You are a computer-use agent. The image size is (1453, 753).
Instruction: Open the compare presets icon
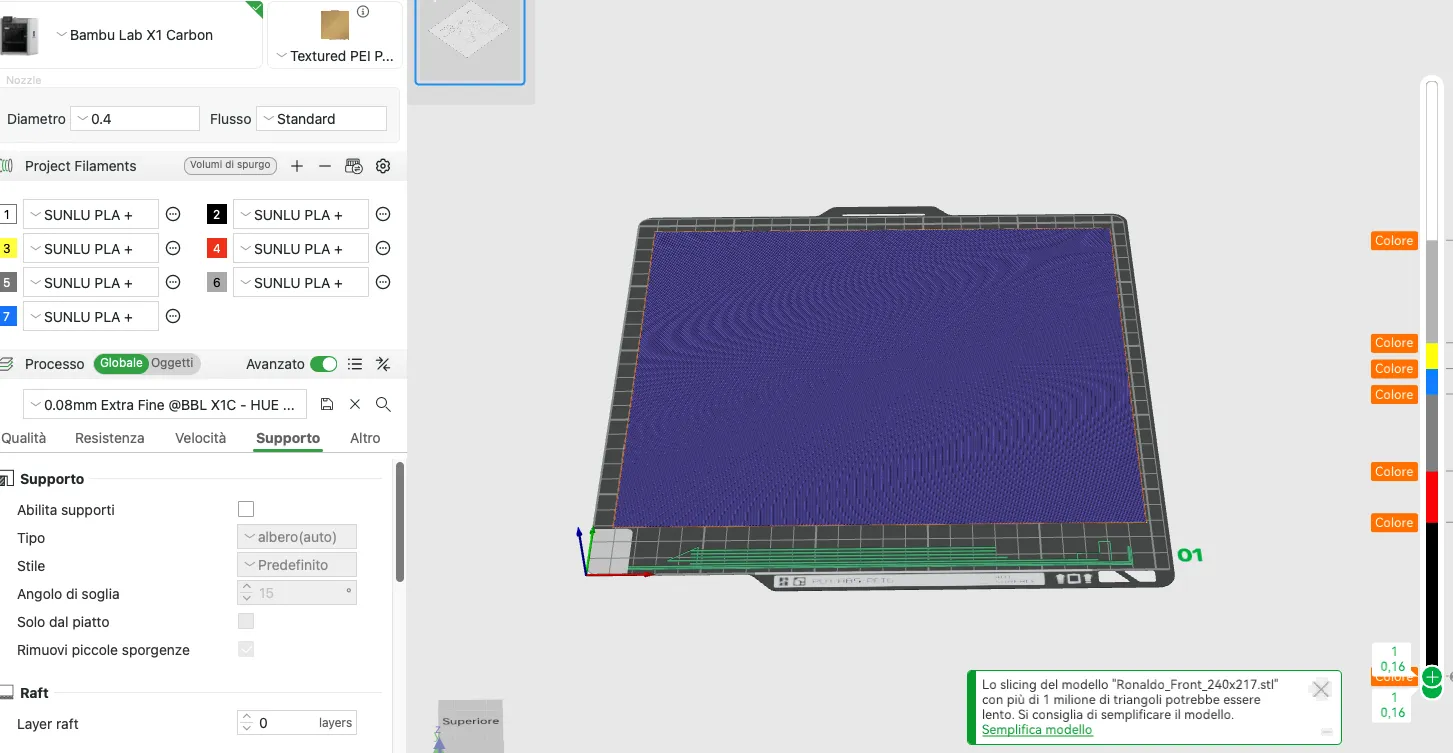point(383,364)
